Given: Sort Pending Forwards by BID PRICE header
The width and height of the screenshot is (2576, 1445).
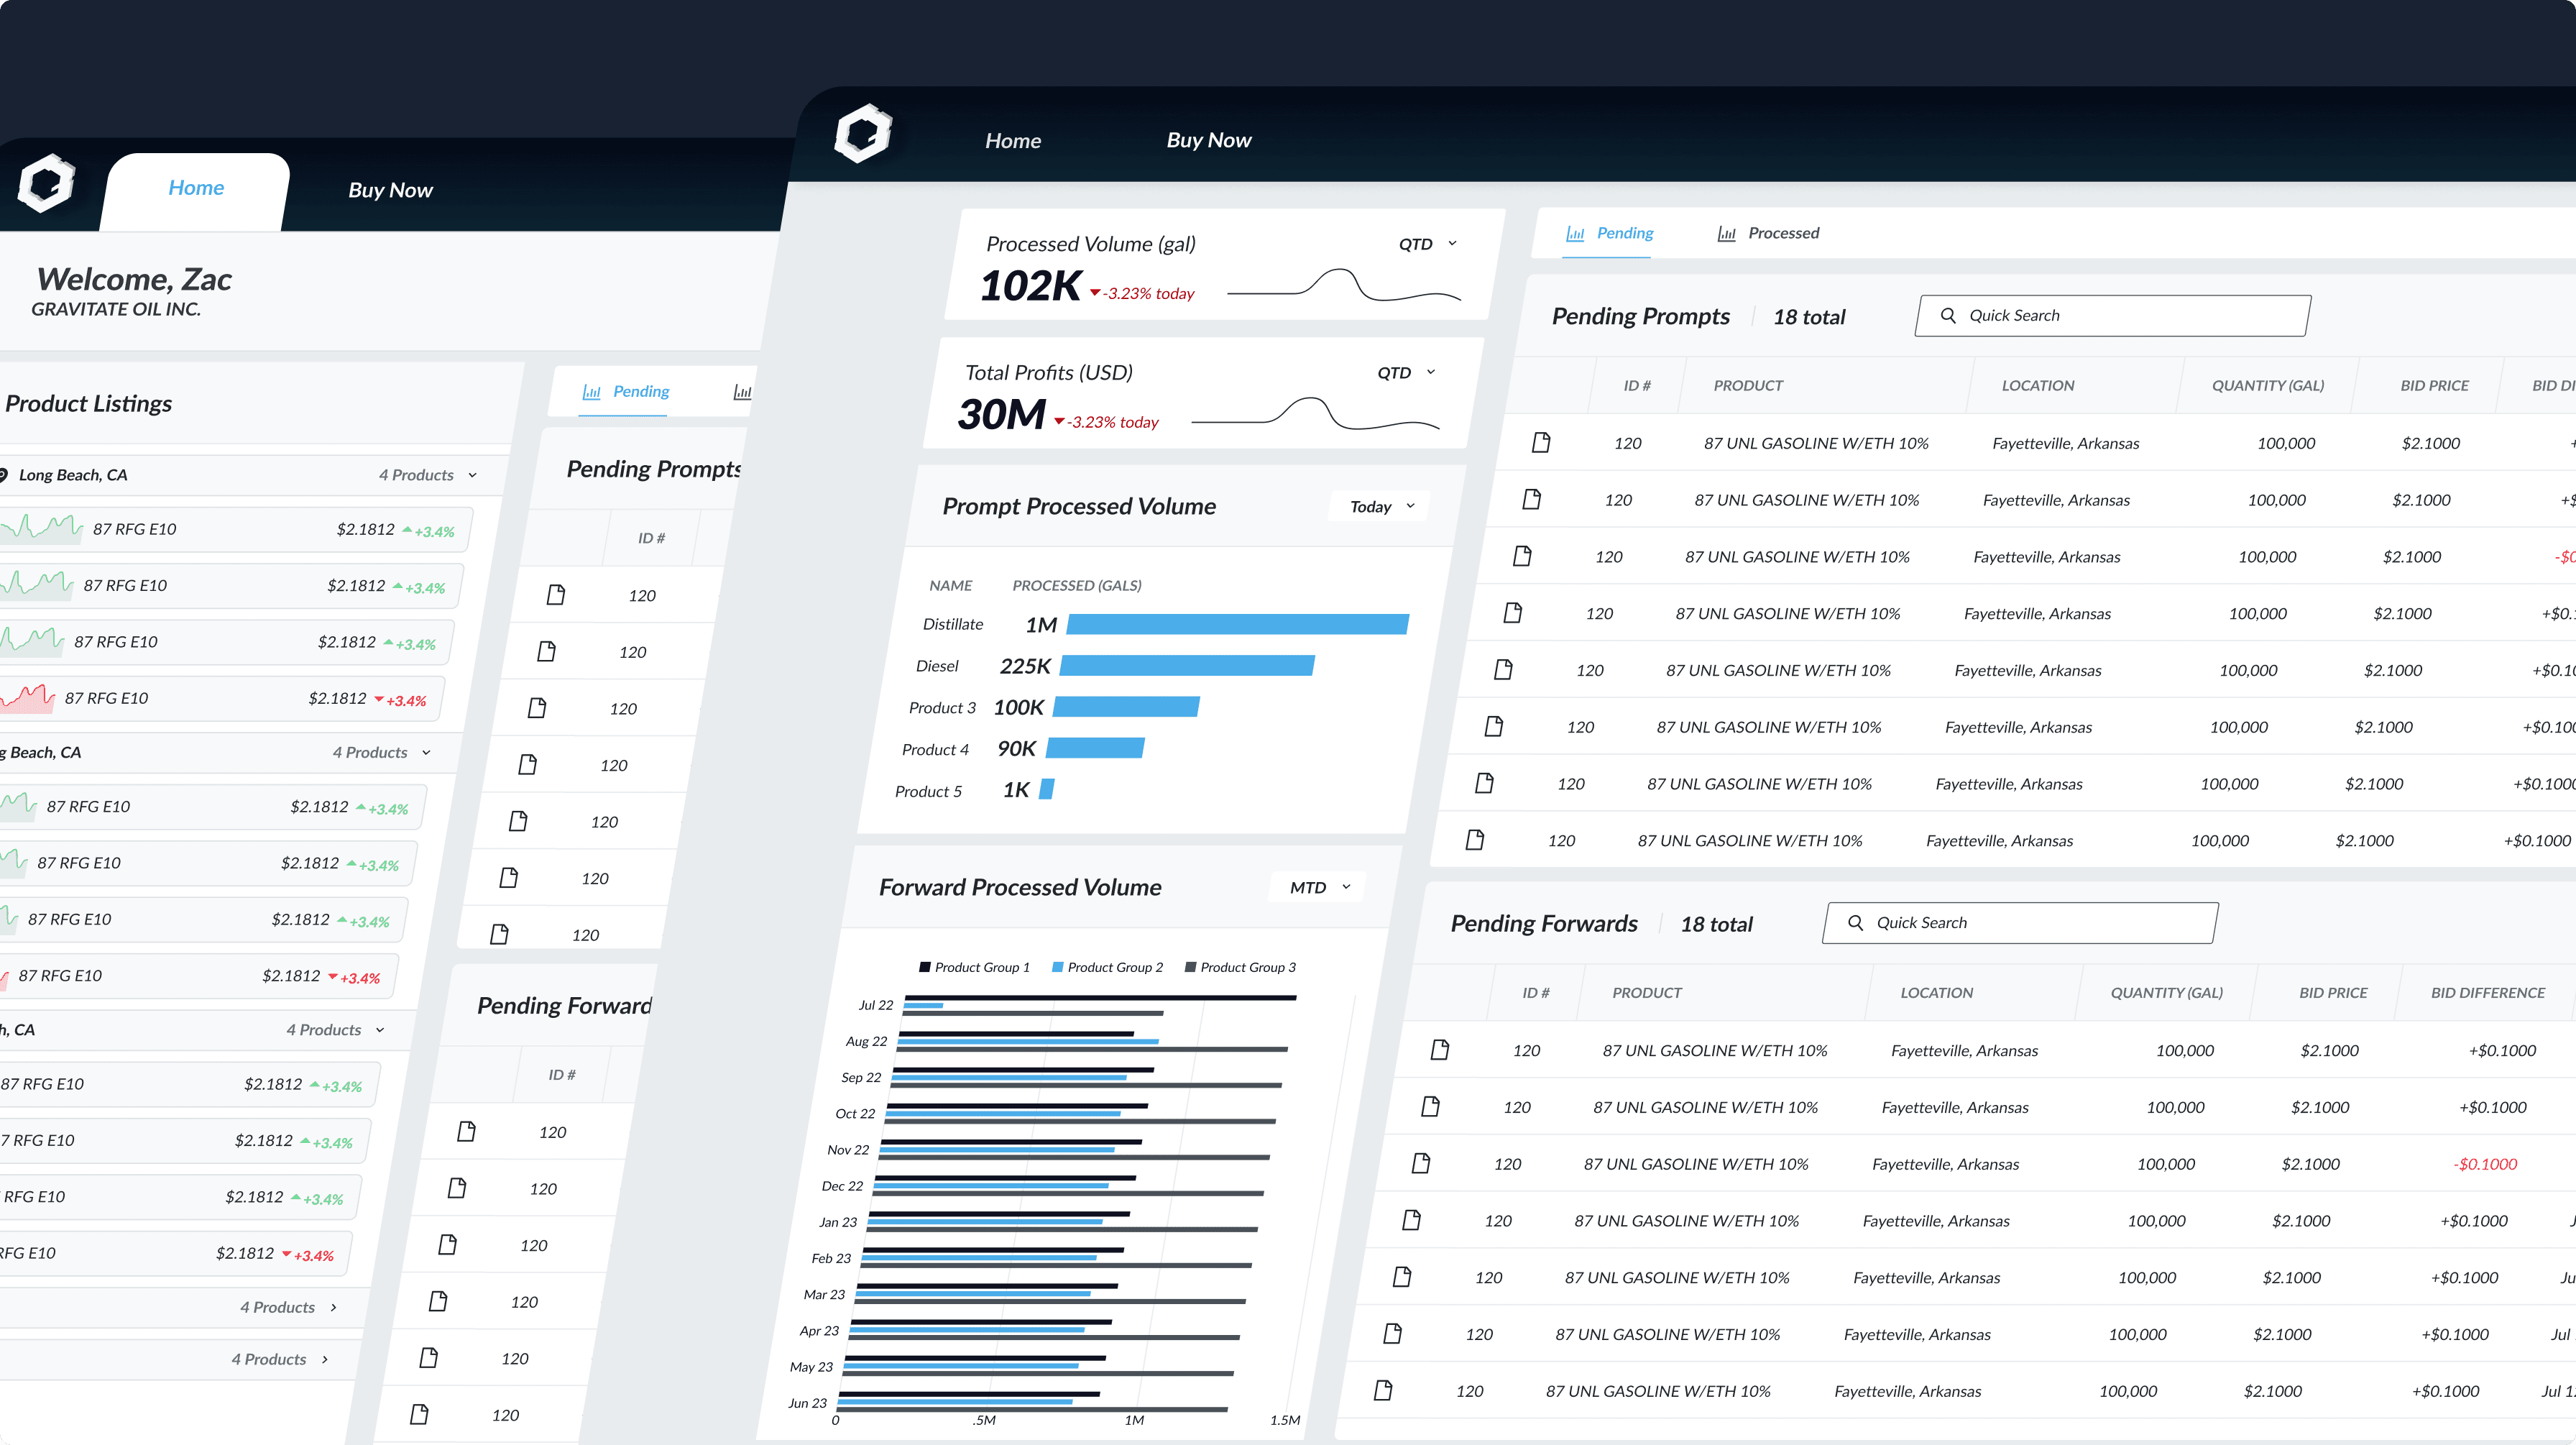Looking at the screenshot, I should 2333,993.
